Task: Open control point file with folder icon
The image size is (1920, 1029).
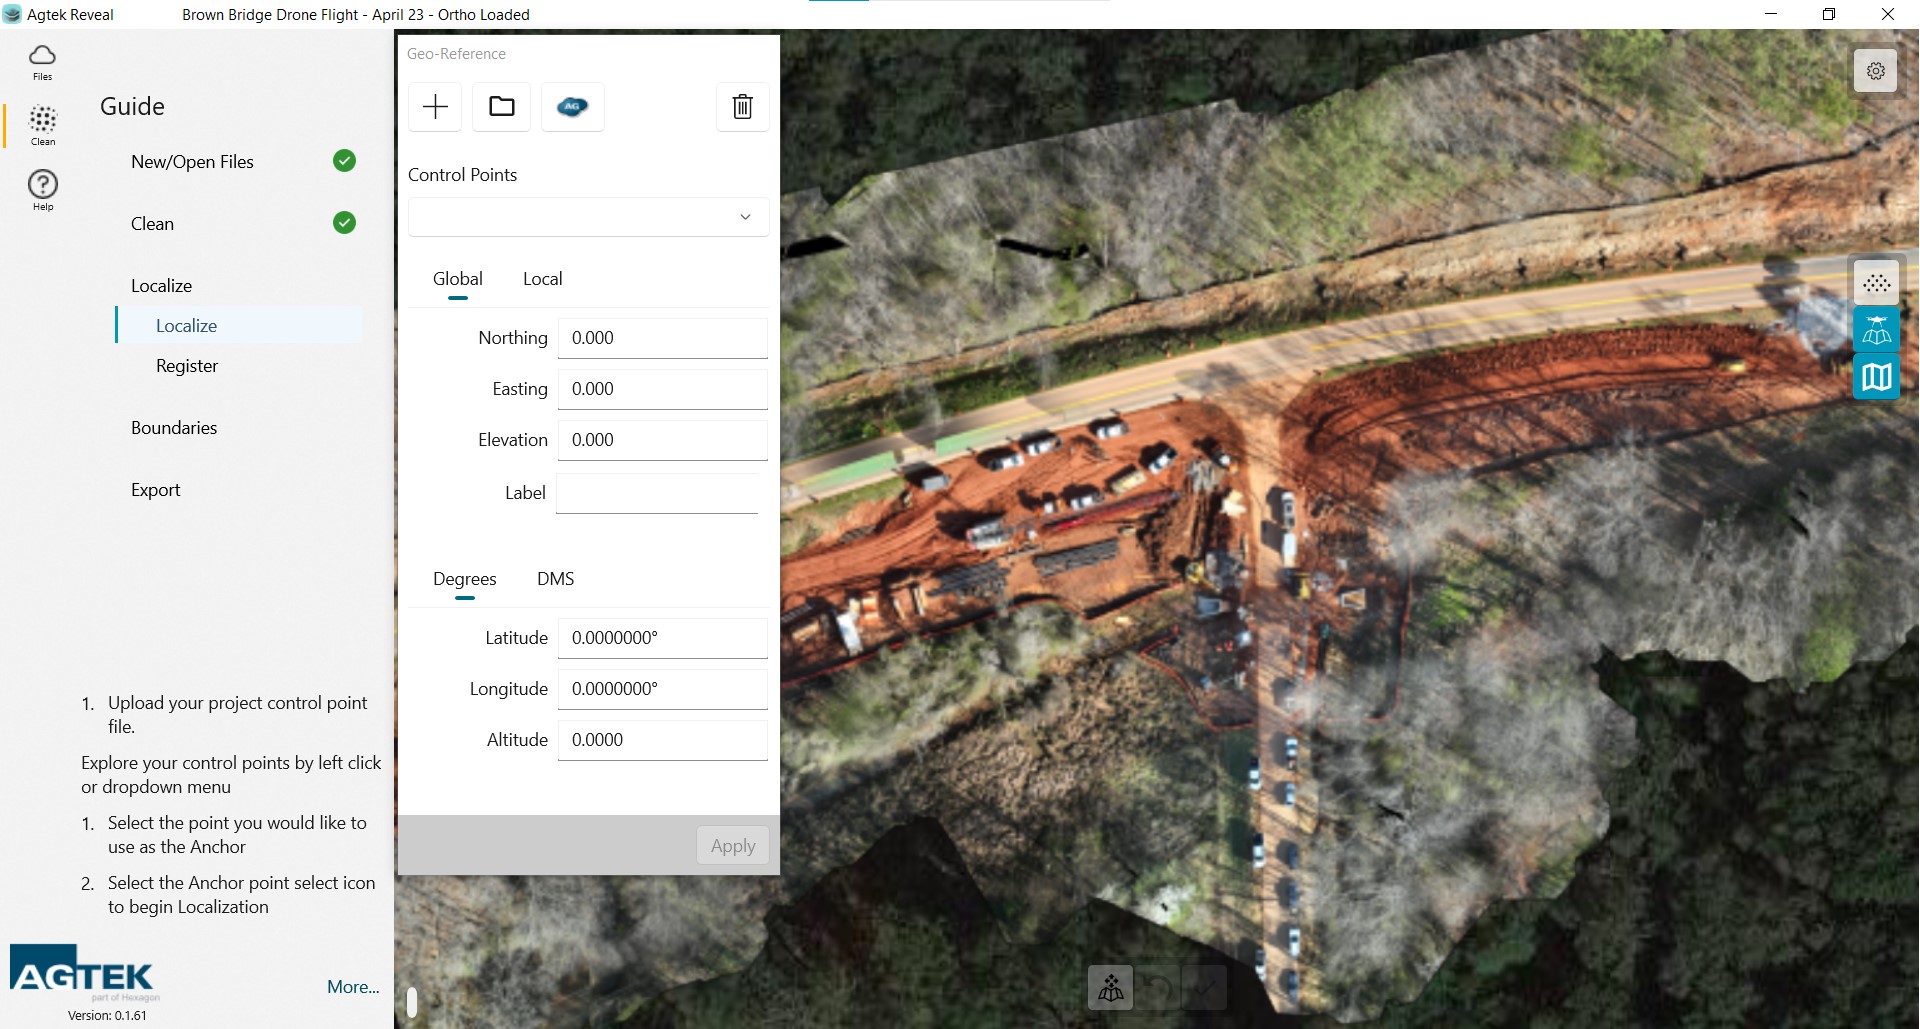Action: pyautogui.click(x=502, y=107)
